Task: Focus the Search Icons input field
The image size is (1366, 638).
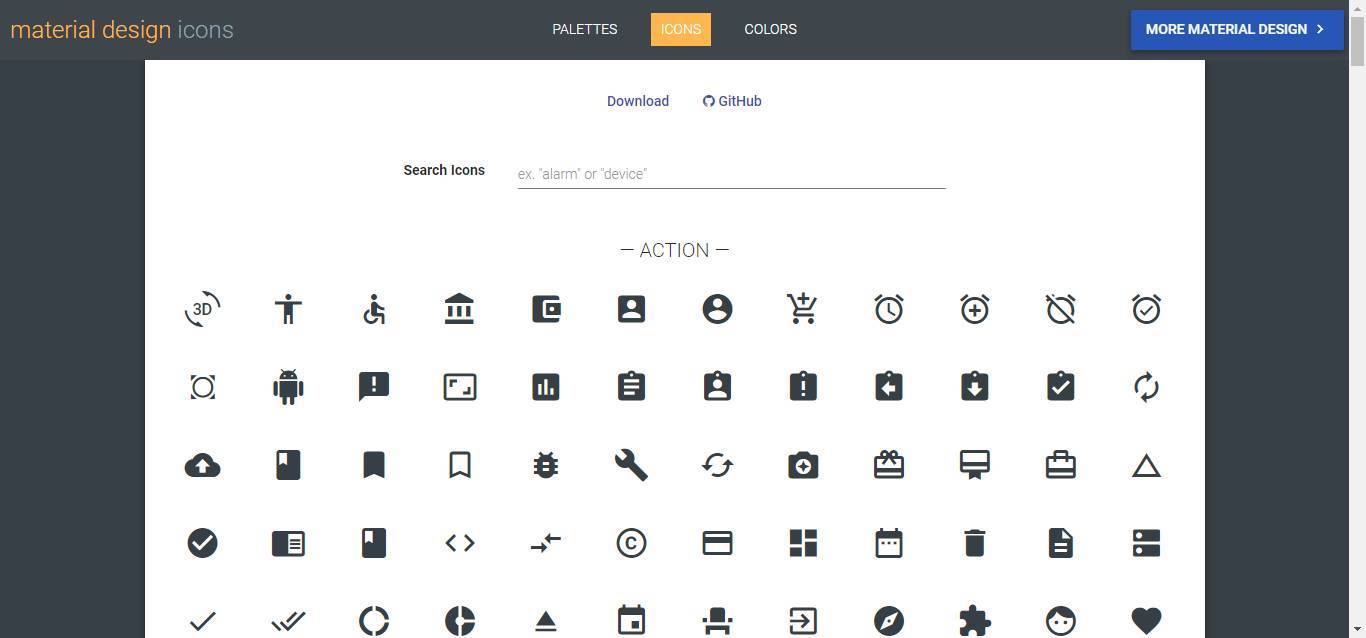Action: point(731,174)
